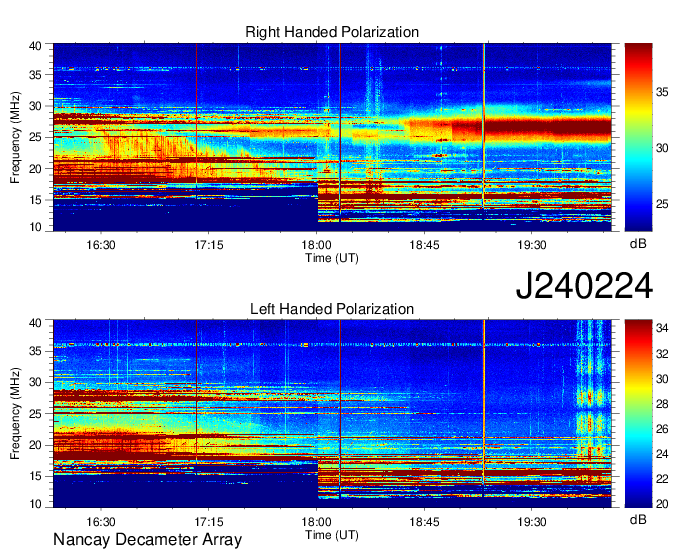
Task: Click the bottom plot's 'Frequency (MHz)' axis label
Action: coord(15,414)
